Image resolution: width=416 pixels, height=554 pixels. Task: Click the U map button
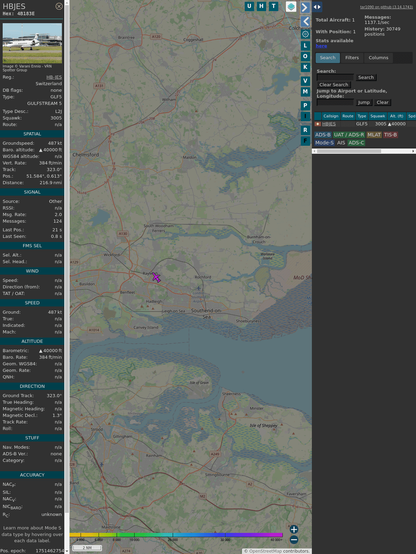pos(250,6)
